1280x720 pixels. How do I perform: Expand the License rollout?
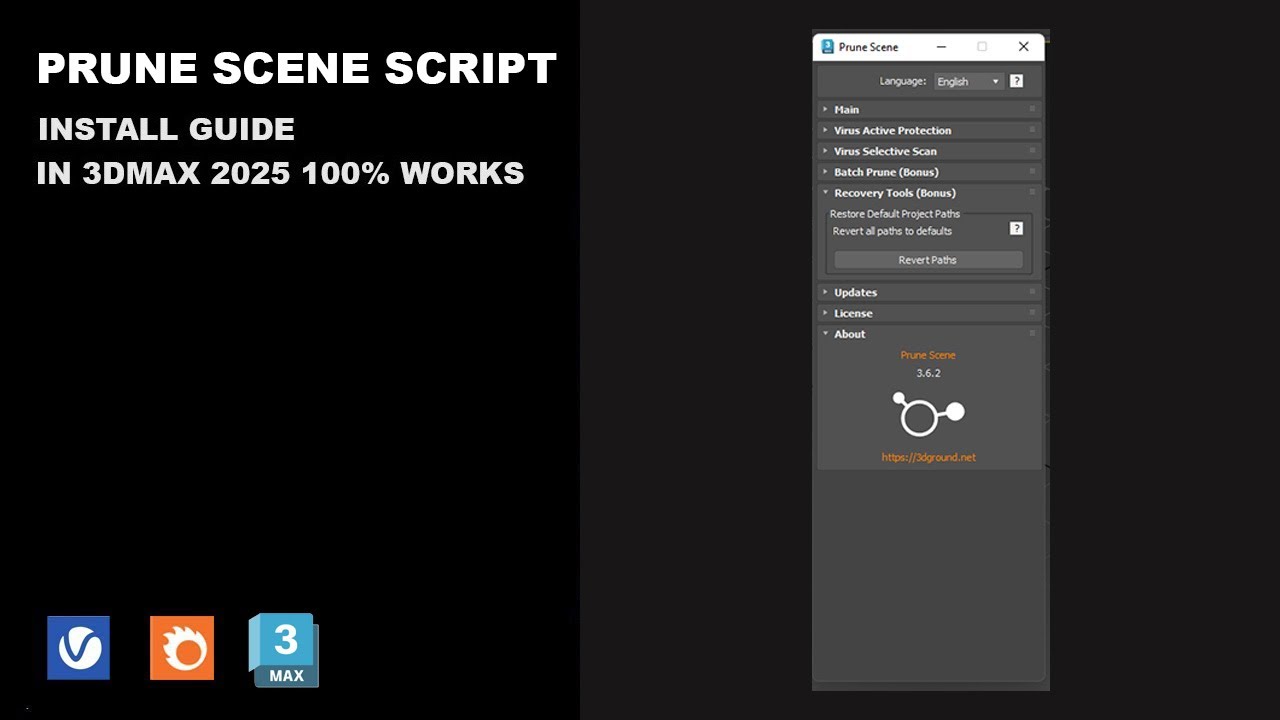pos(929,313)
